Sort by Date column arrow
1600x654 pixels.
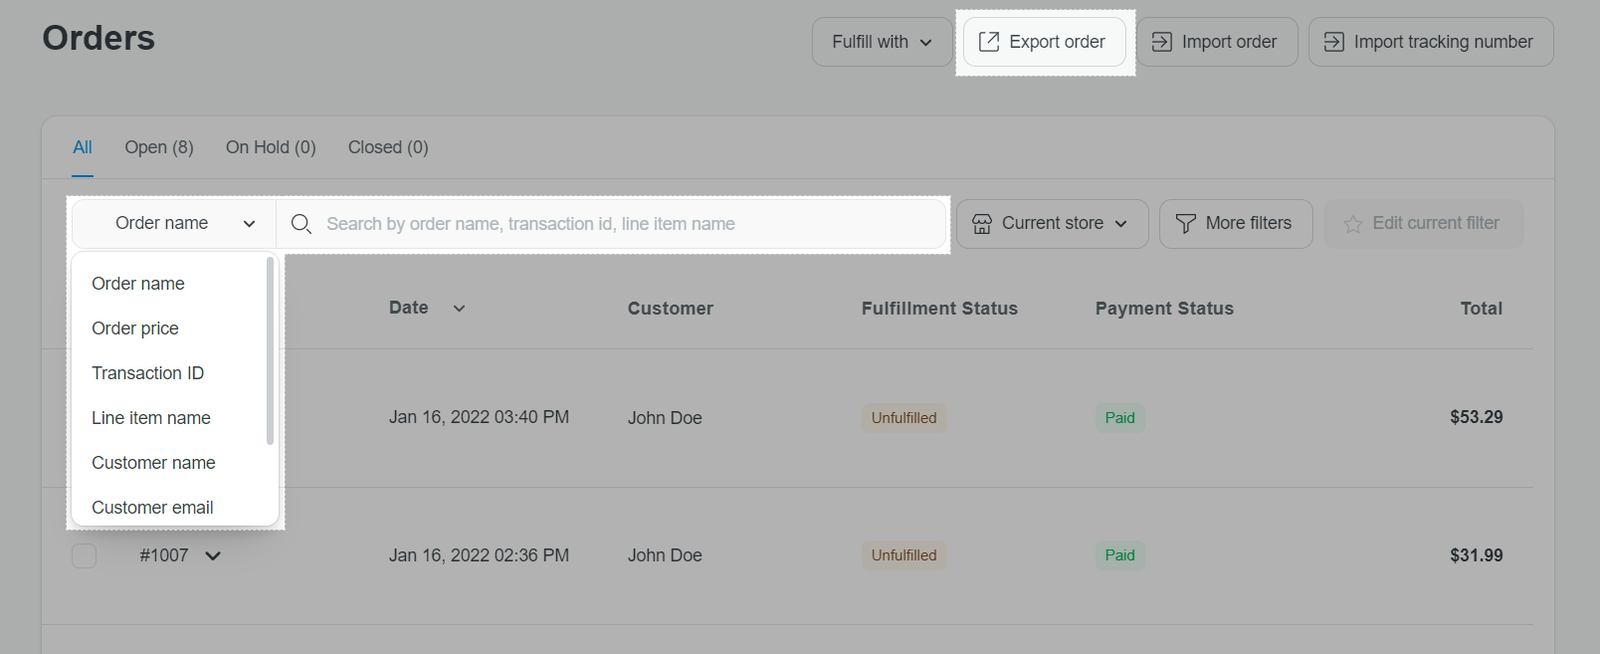pos(459,308)
